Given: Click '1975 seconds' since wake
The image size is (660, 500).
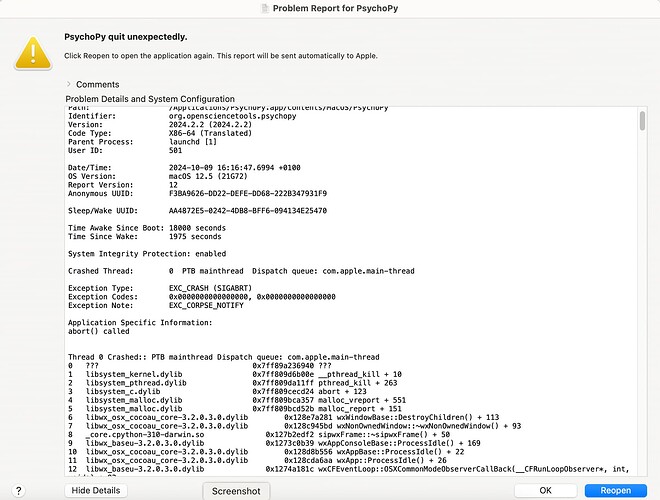Looking at the screenshot, I should pyautogui.click(x=195, y=237).
